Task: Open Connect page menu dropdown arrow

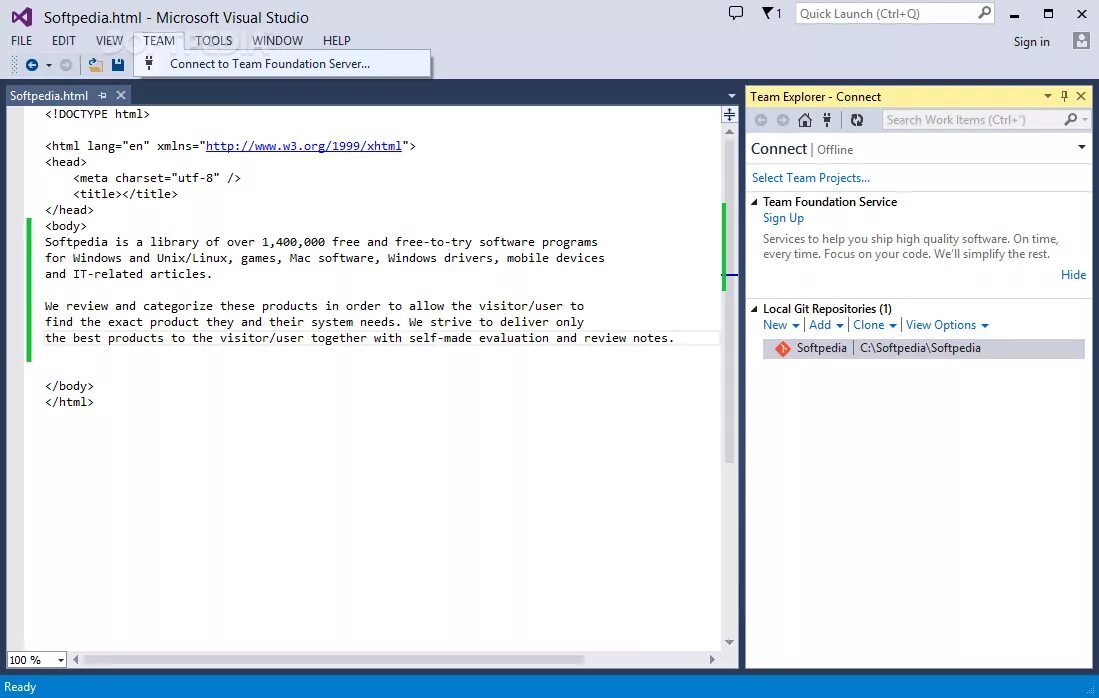Action: (x=1081, y=147)
